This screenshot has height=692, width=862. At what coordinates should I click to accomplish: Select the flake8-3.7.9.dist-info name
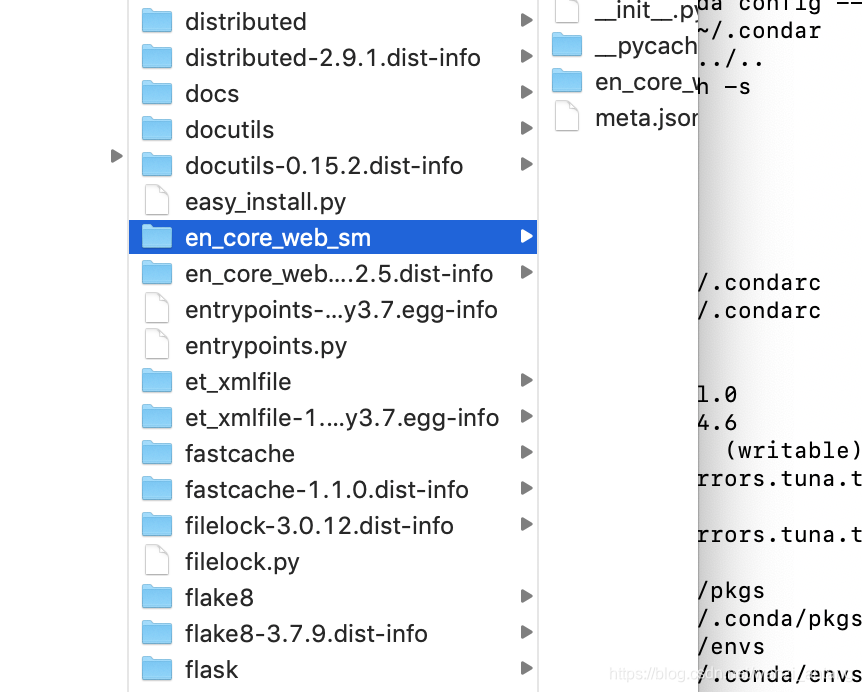click(x=306, y=634)
